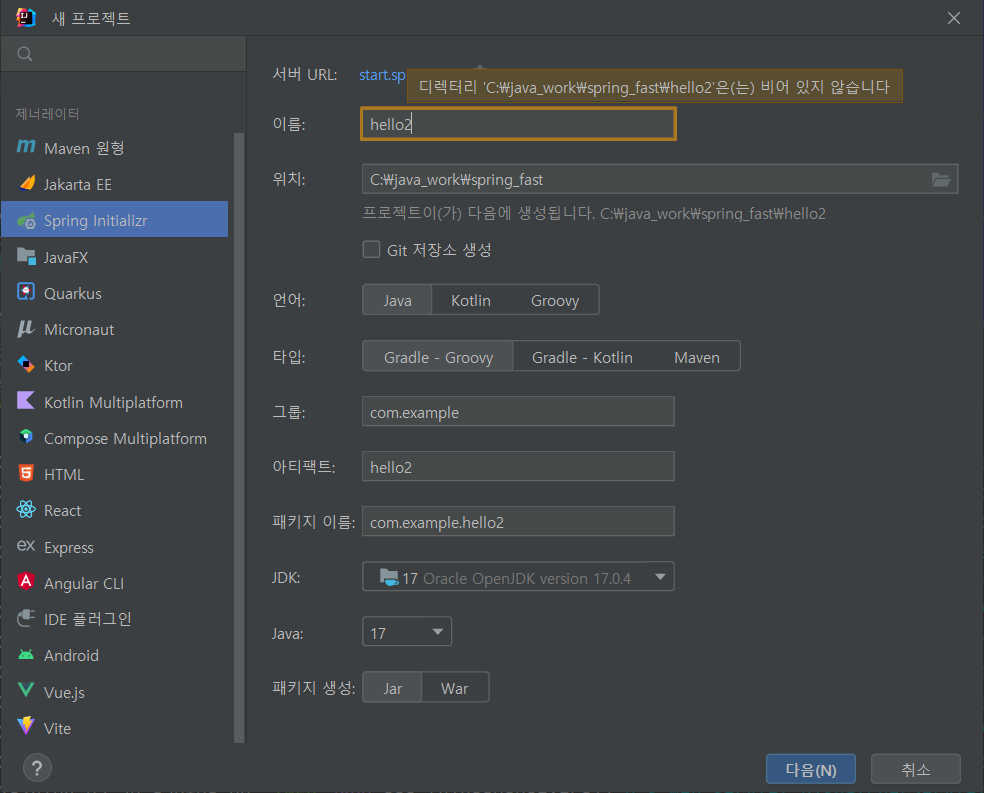Viewport: 984px width, 793px height.
Task: Select Ktor generator
Action: 115,366
